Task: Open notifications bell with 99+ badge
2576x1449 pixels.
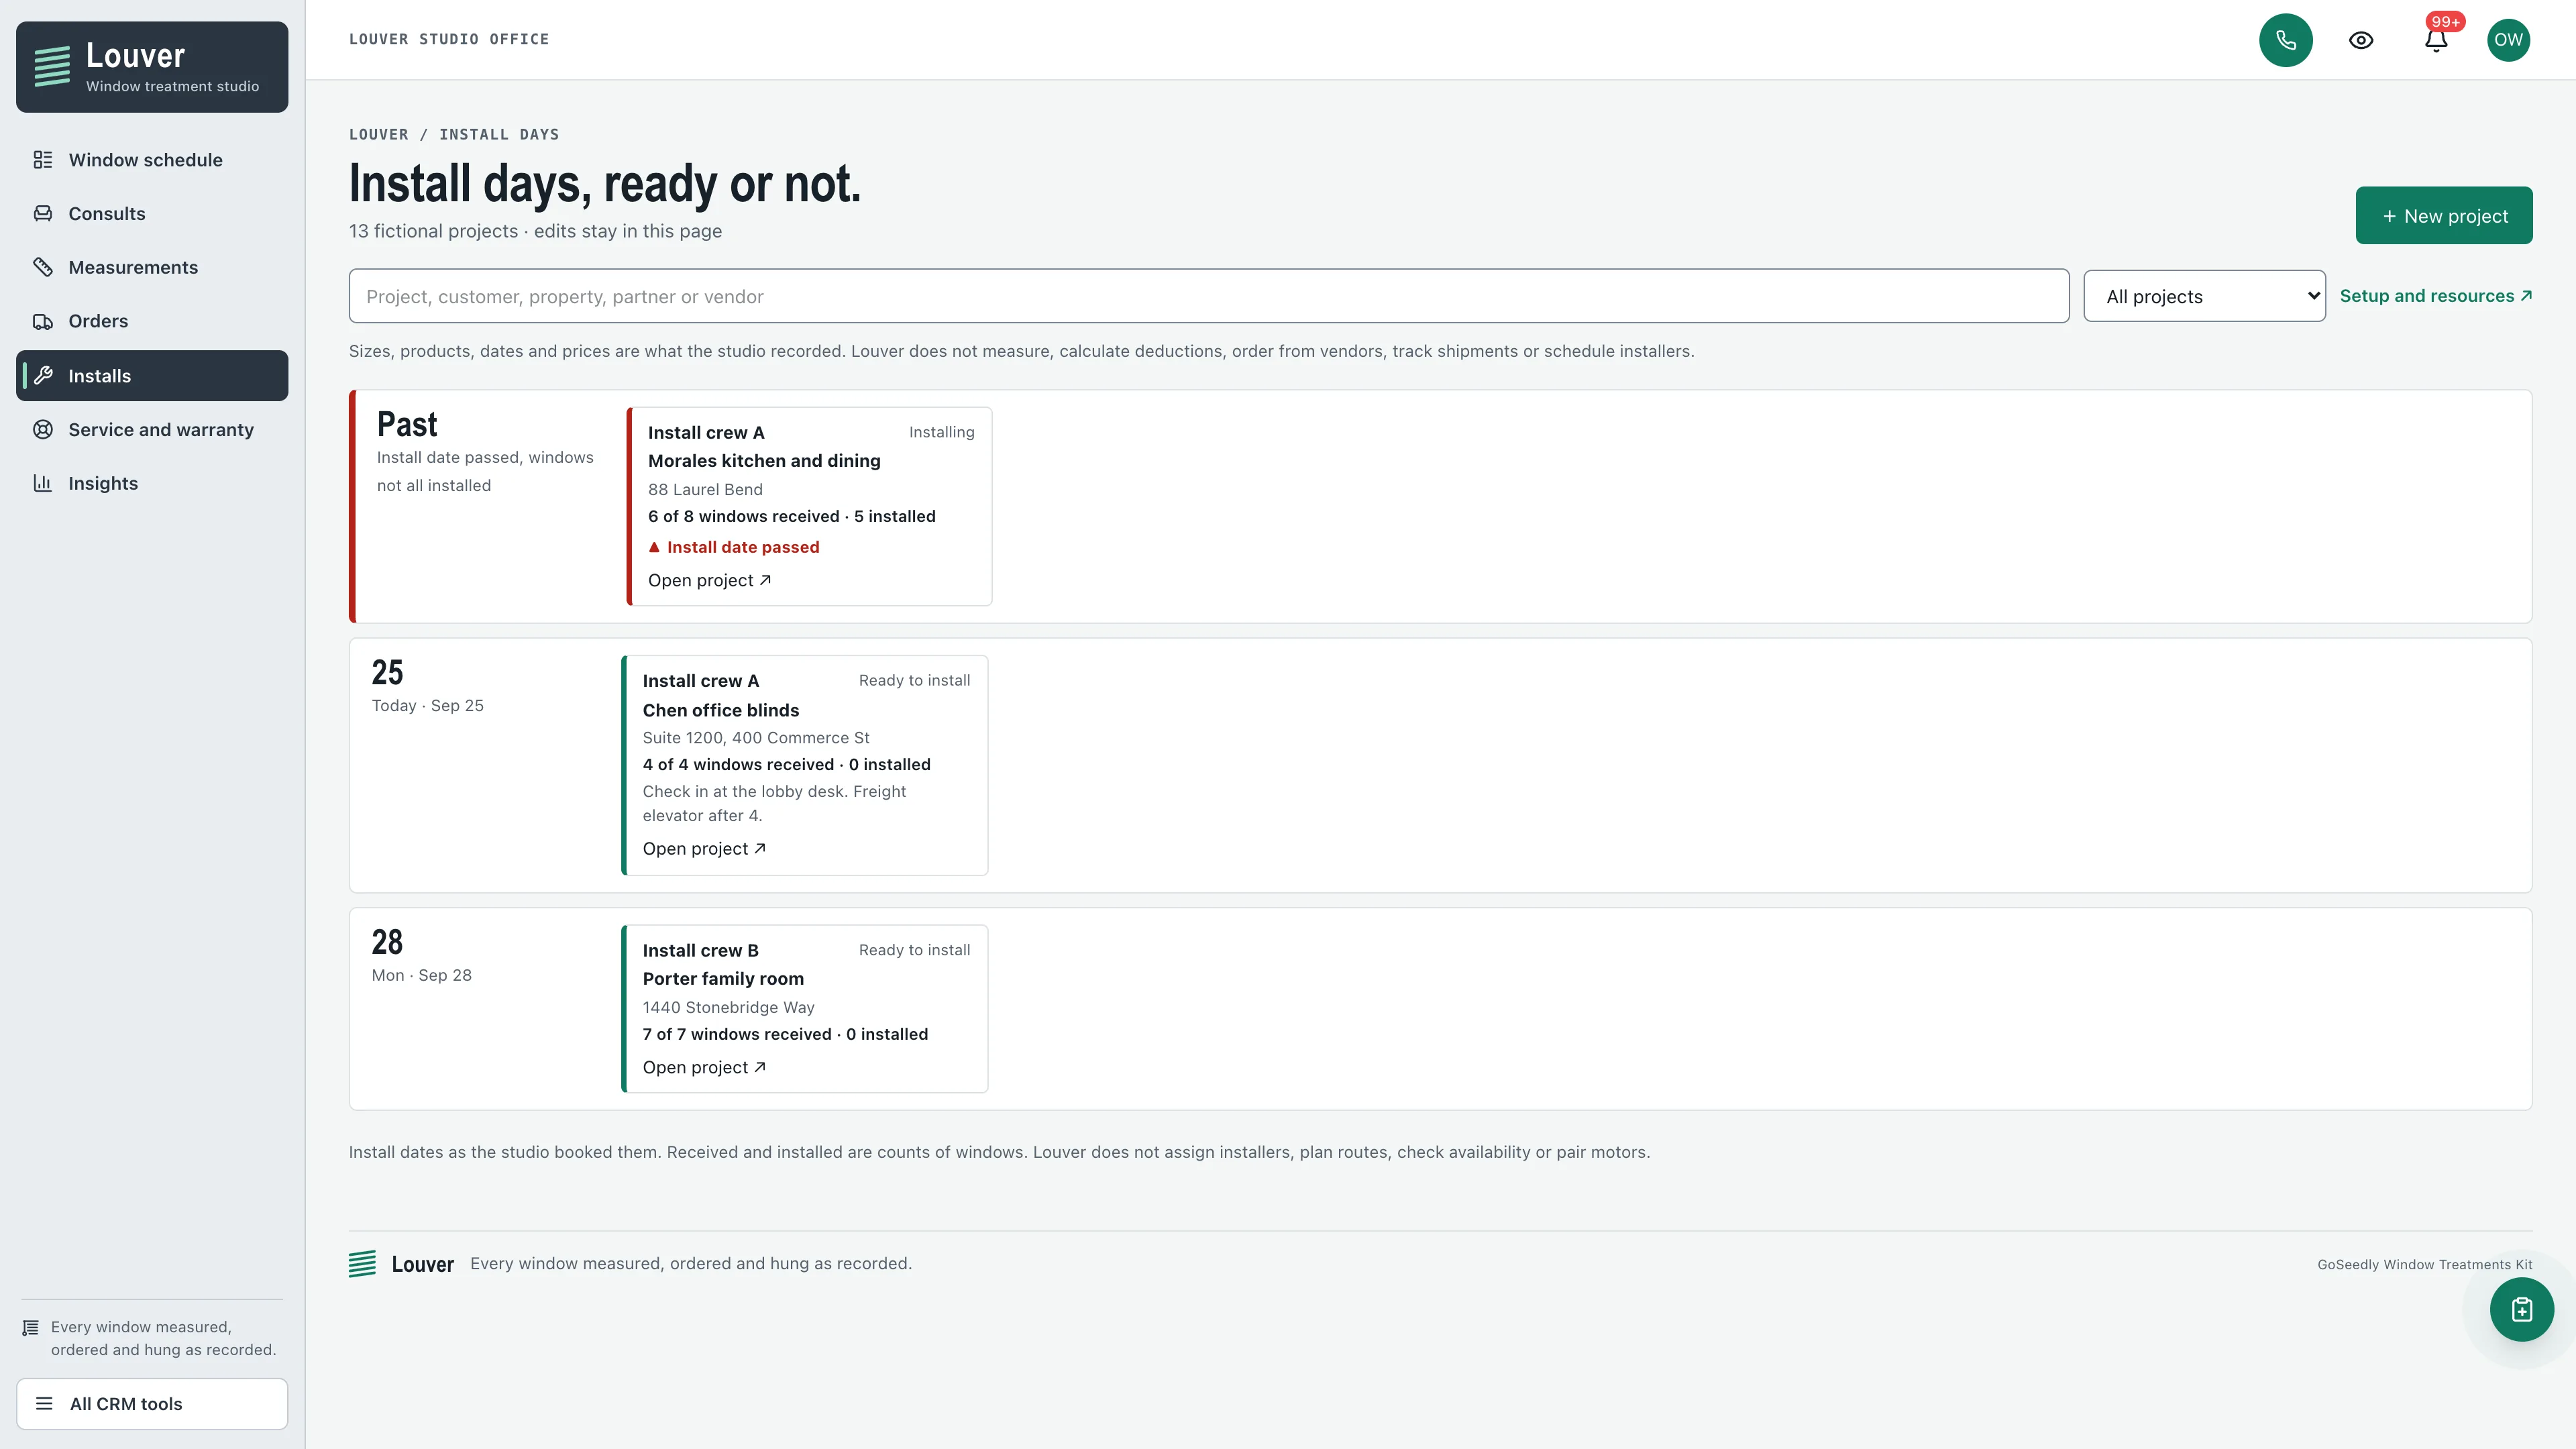Action: click(2436, 40)
